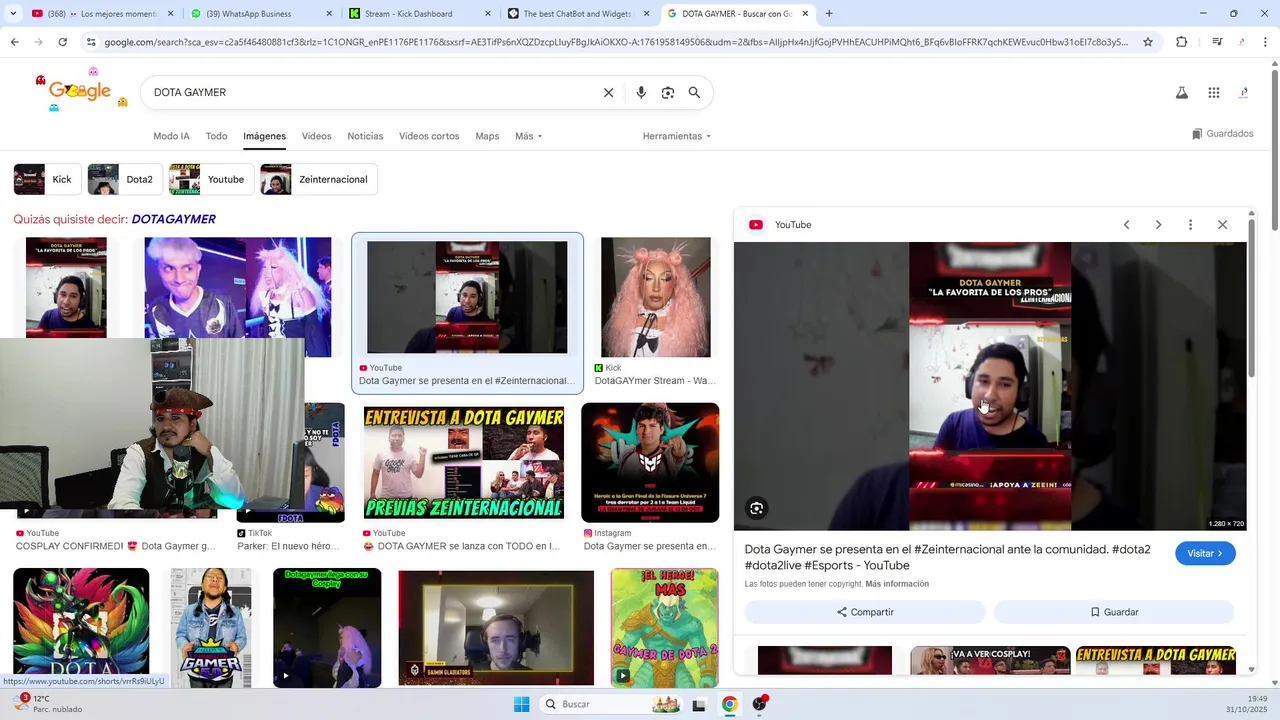Go to next image in preview panel
This screenshot has width=1280, height=720.
[x=1158, y=225]
